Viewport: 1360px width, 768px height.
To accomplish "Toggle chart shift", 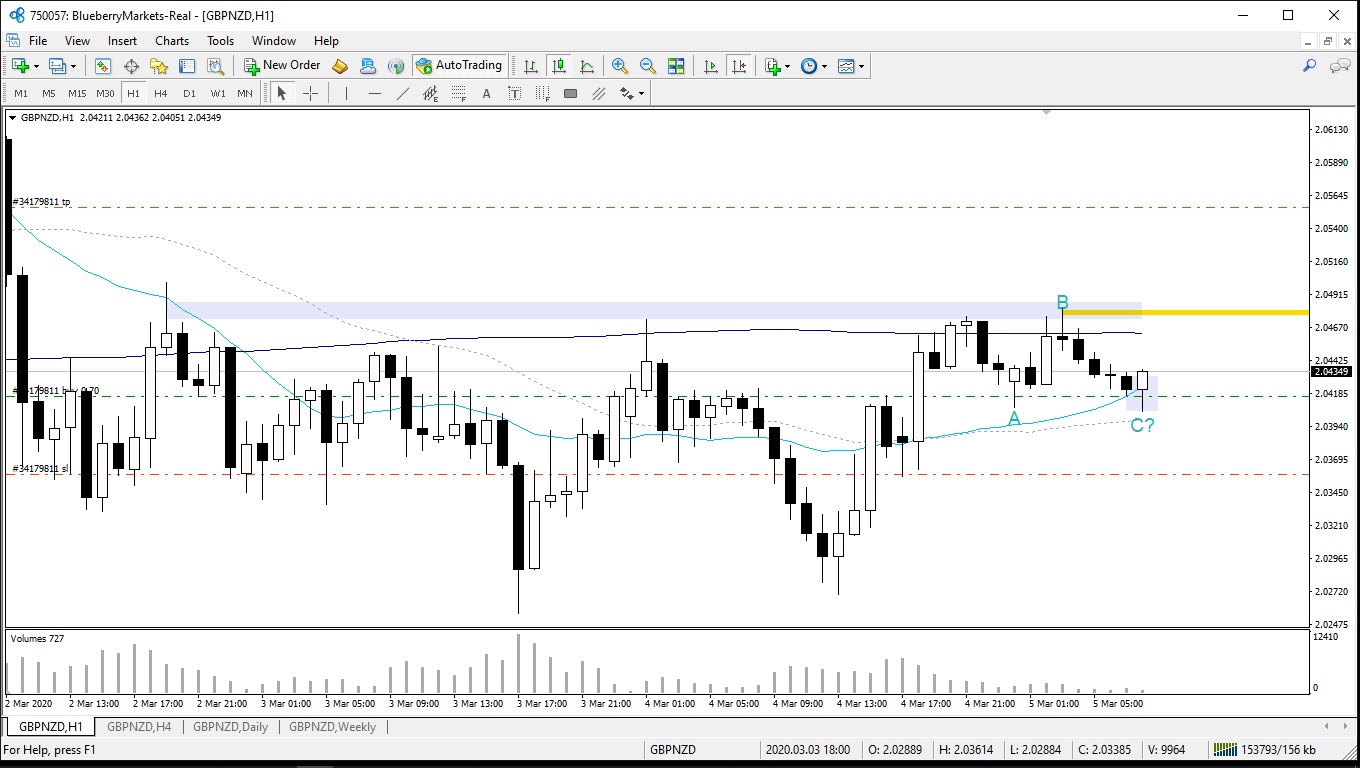I will pos(739,66).
